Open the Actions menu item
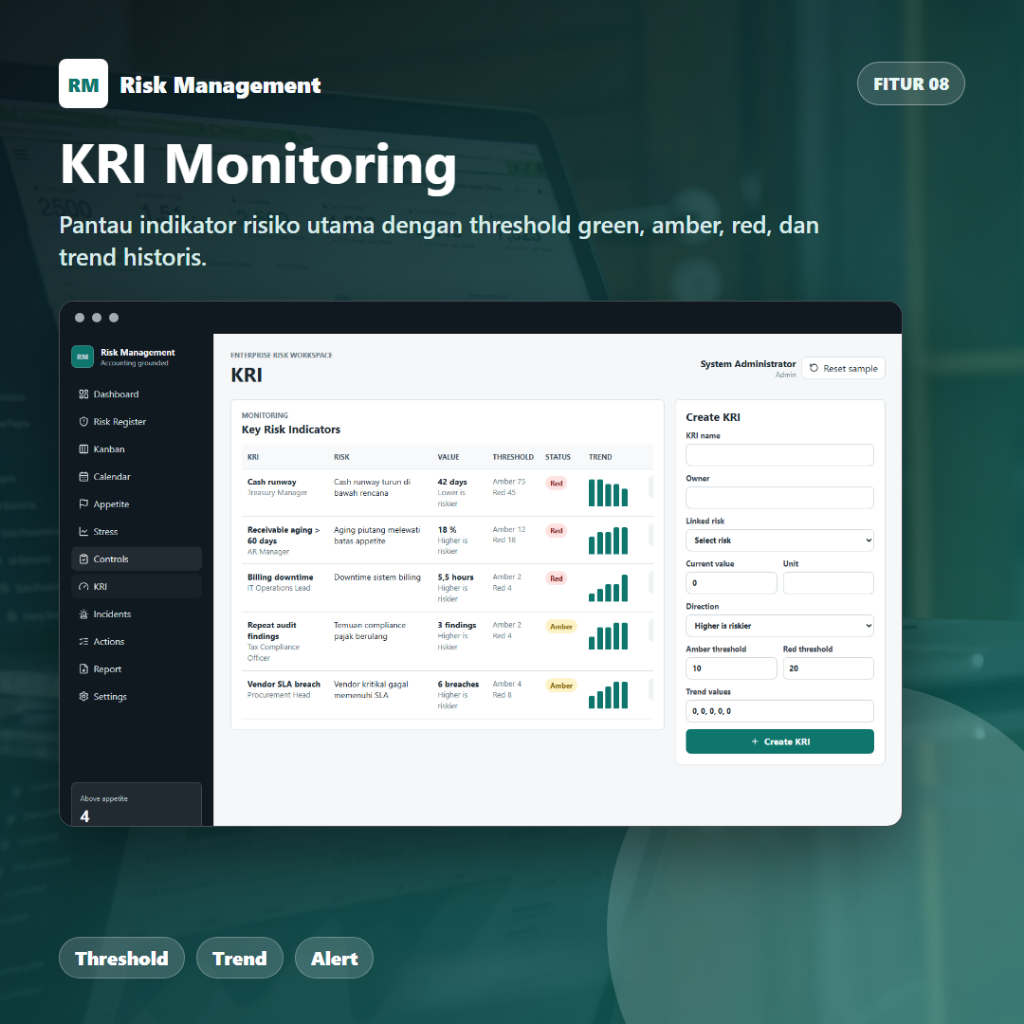The height and width of the screenshot is (1024, 1024). 136,641
